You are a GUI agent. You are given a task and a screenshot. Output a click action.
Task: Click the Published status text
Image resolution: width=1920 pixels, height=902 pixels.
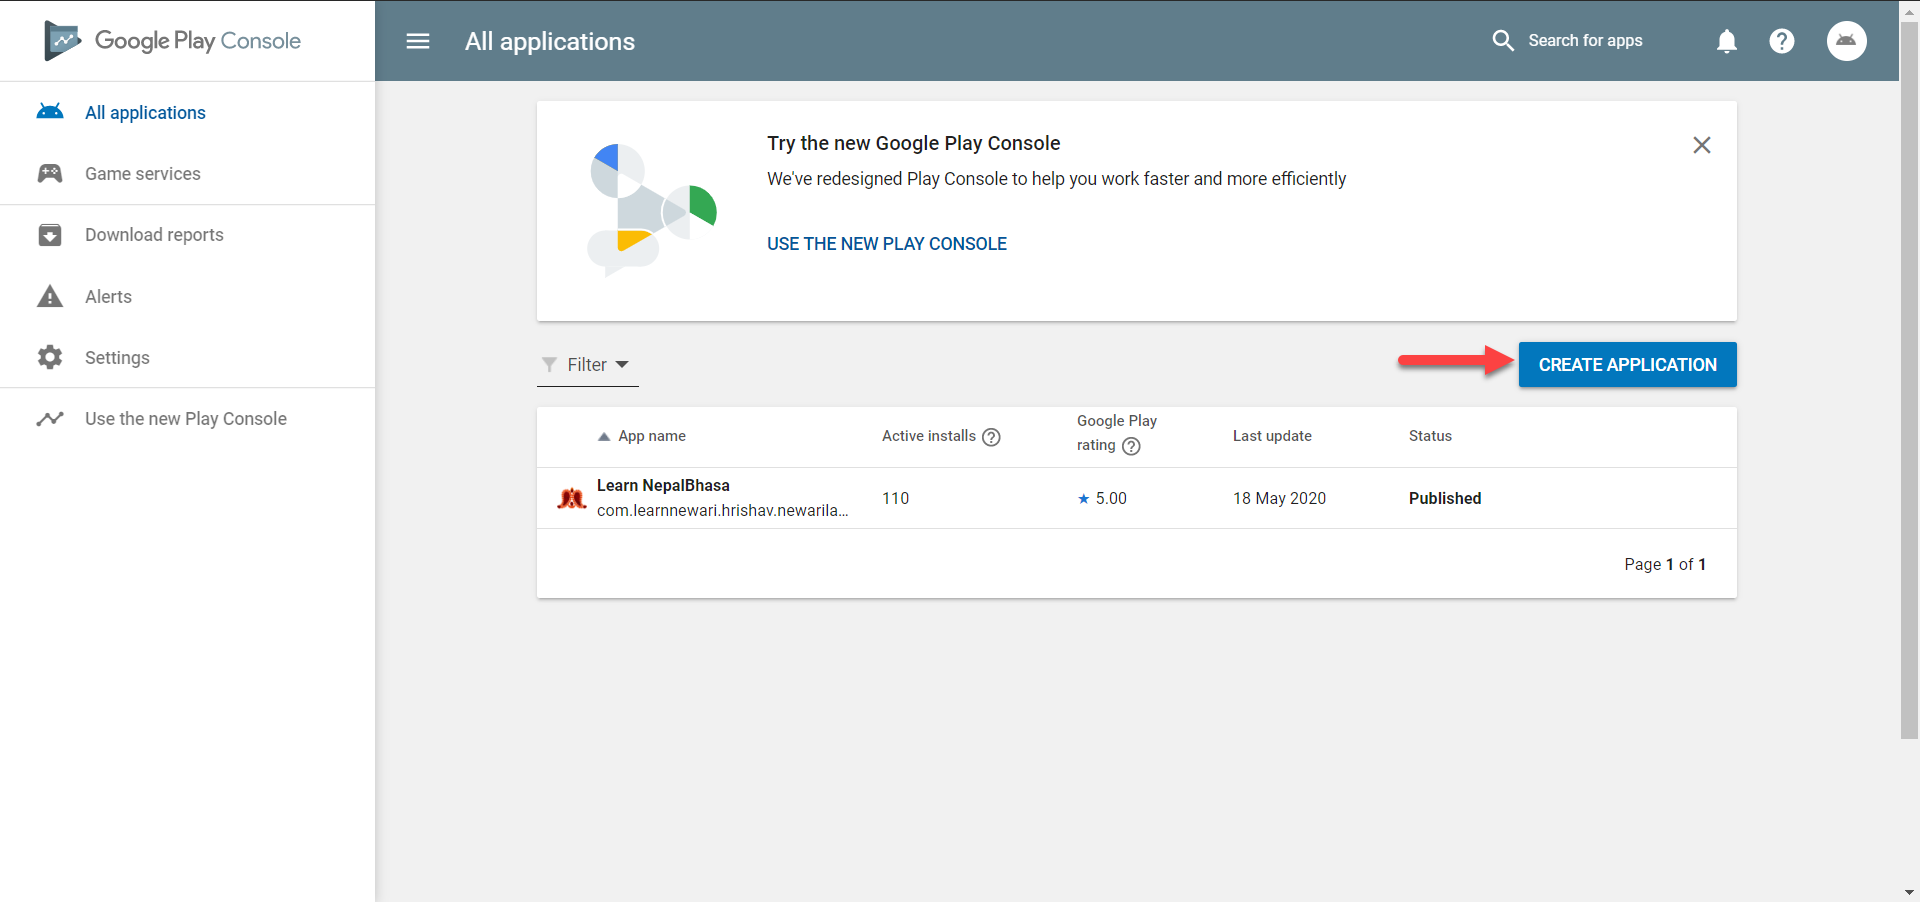[x=1445, y=498]
